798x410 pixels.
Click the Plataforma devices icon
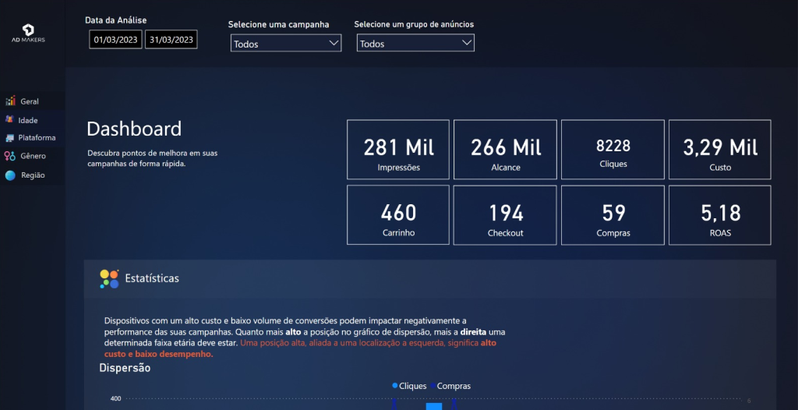point(10,138)
